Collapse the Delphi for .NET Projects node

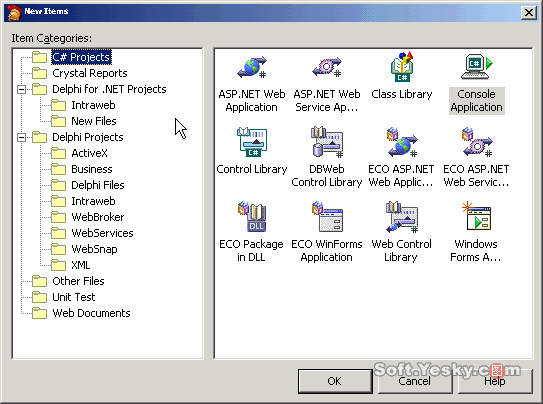(21, 90)
